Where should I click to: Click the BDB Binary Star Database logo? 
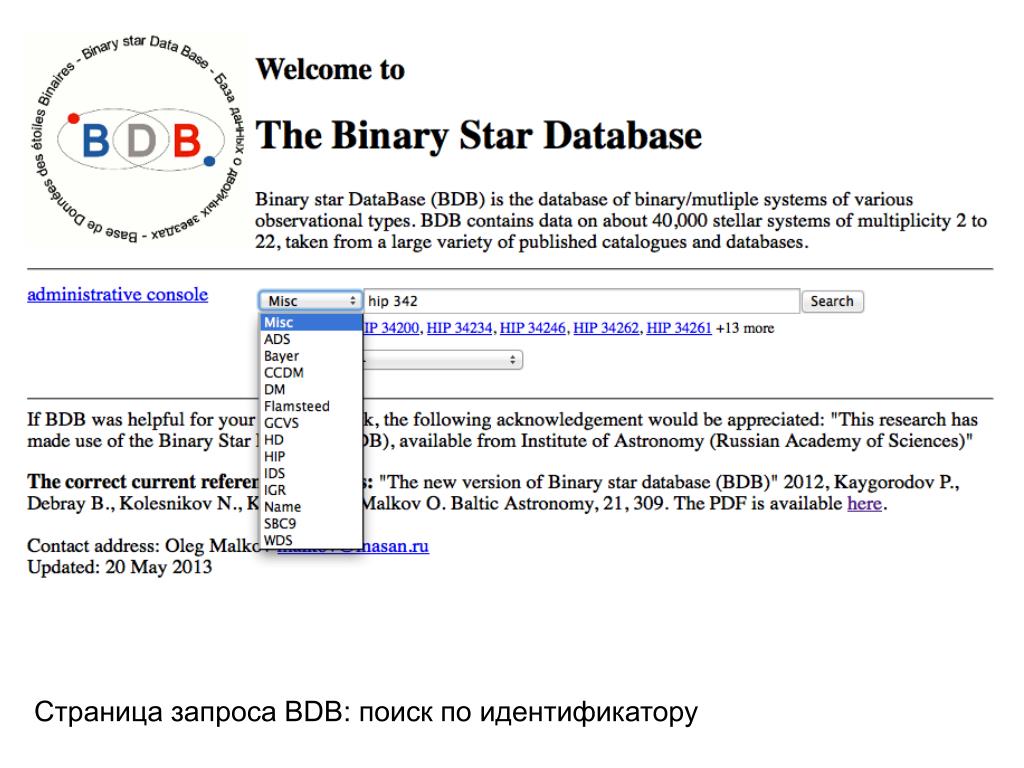(x=136, y=138)
